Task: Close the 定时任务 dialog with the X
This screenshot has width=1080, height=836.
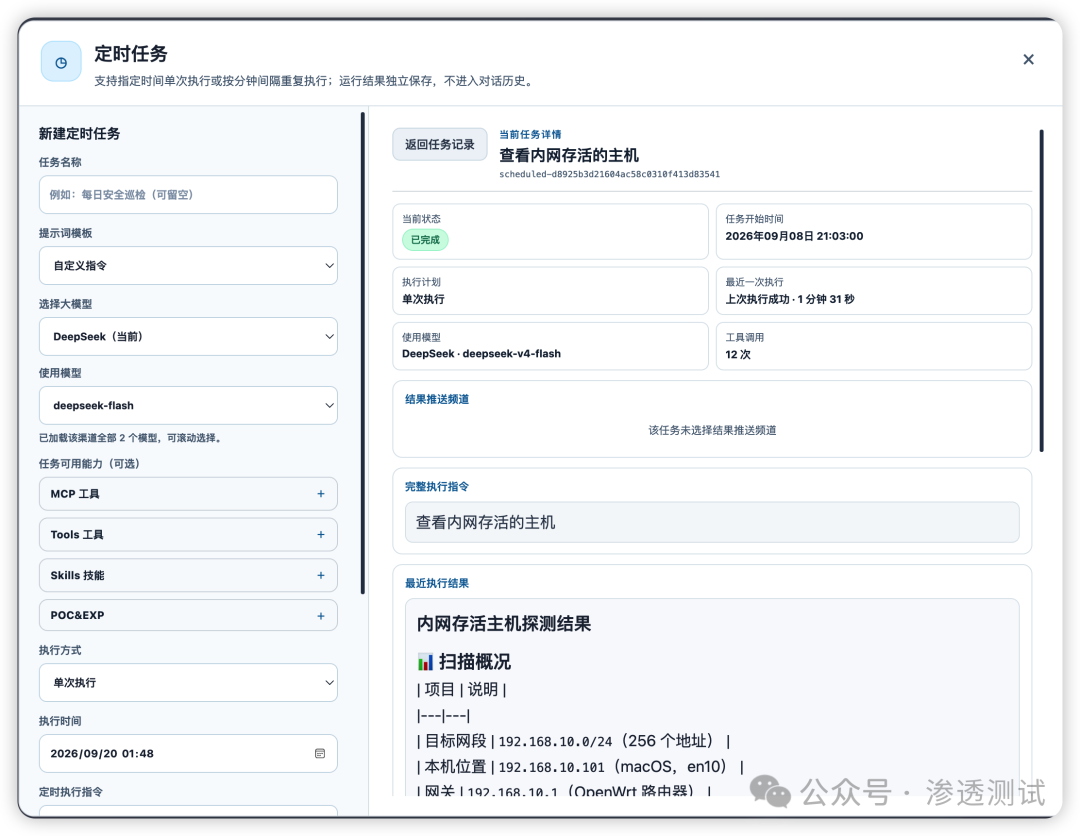Action: coord(1028,60)
